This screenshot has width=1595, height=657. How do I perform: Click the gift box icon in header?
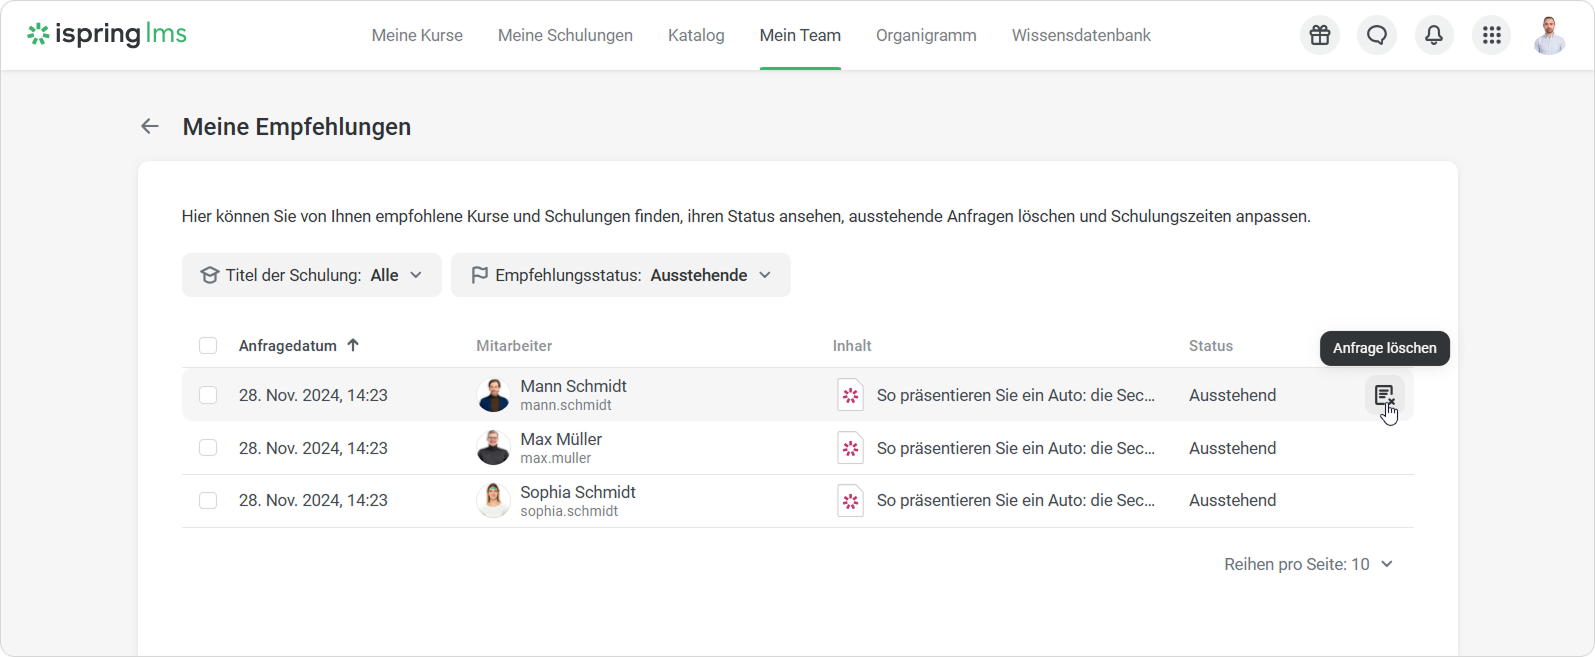click(1320, 35)
